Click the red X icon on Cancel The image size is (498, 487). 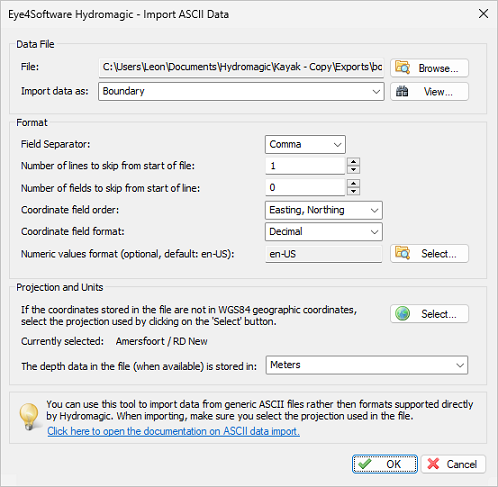[433, 464]
